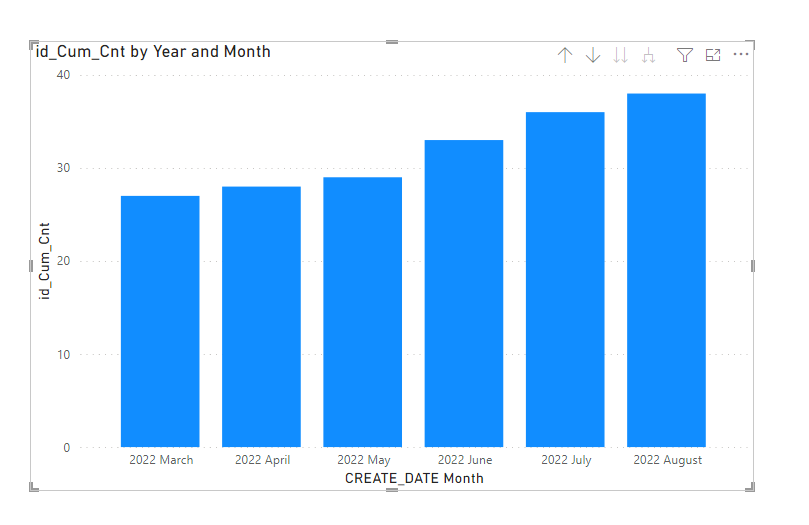This screenshot has width=809, height=525.
Task: Click the y-axis value 10
Action: 63,354
